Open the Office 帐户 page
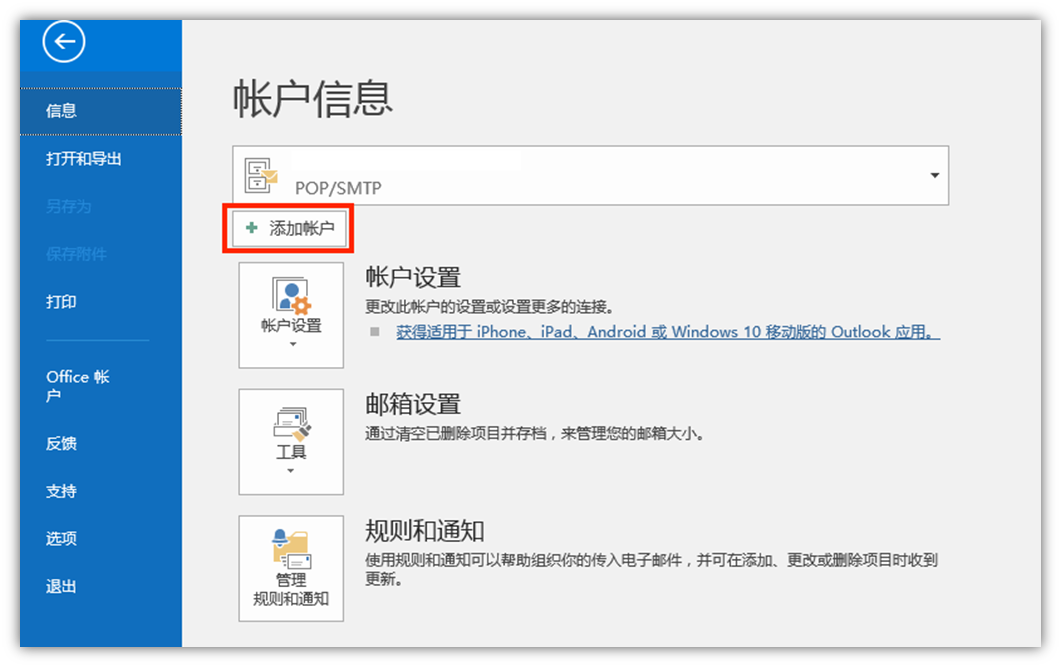 coord(77,385)
